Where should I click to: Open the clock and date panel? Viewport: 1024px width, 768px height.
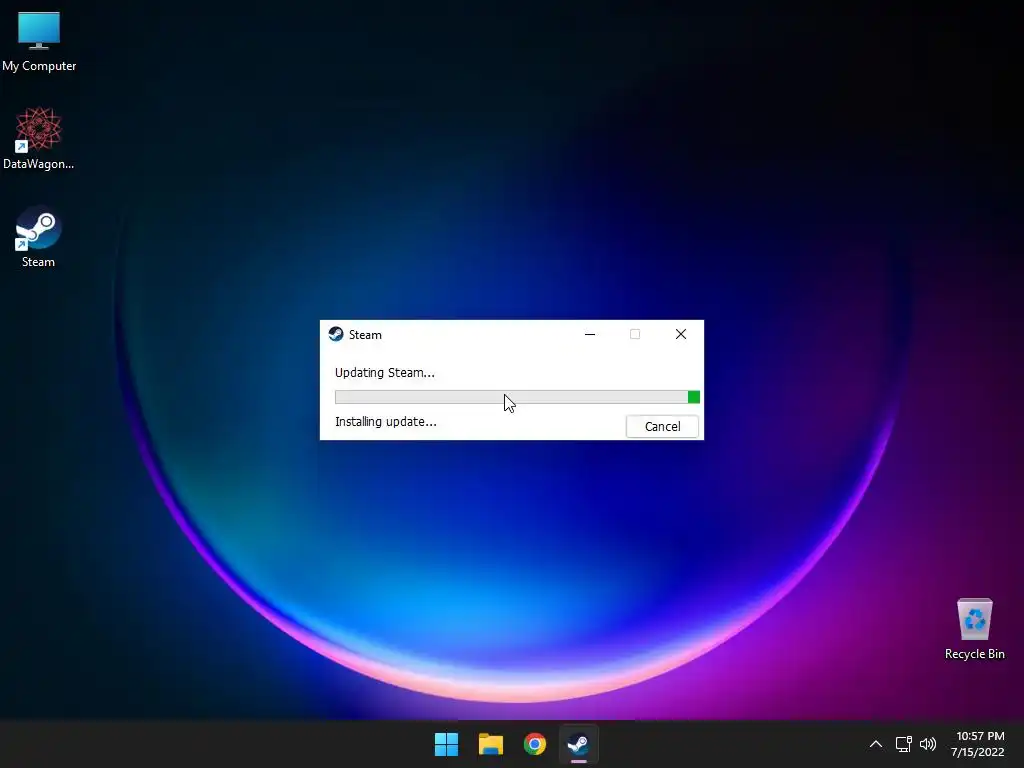tap(978, 744)
